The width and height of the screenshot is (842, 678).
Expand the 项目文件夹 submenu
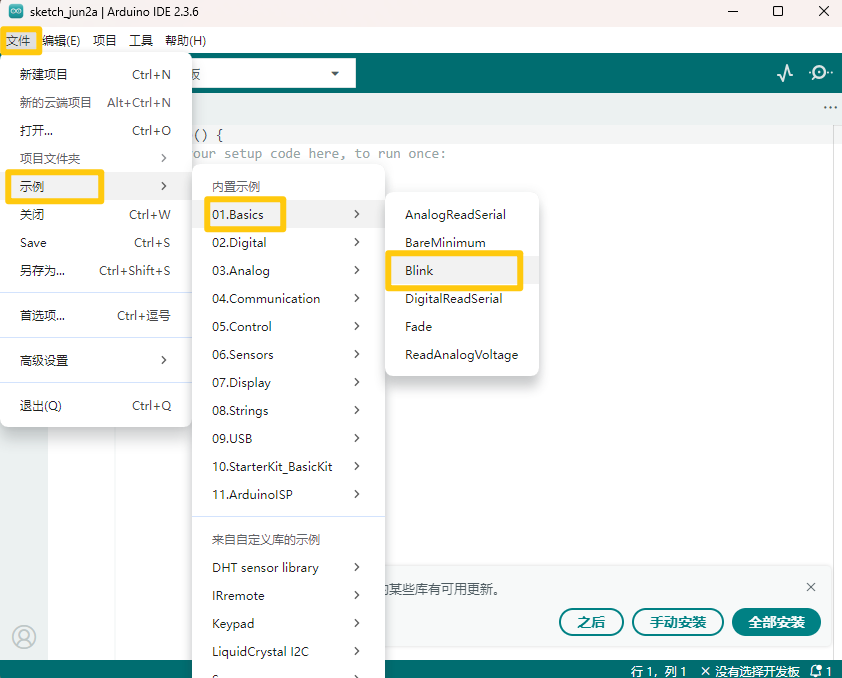click(96, 158)
